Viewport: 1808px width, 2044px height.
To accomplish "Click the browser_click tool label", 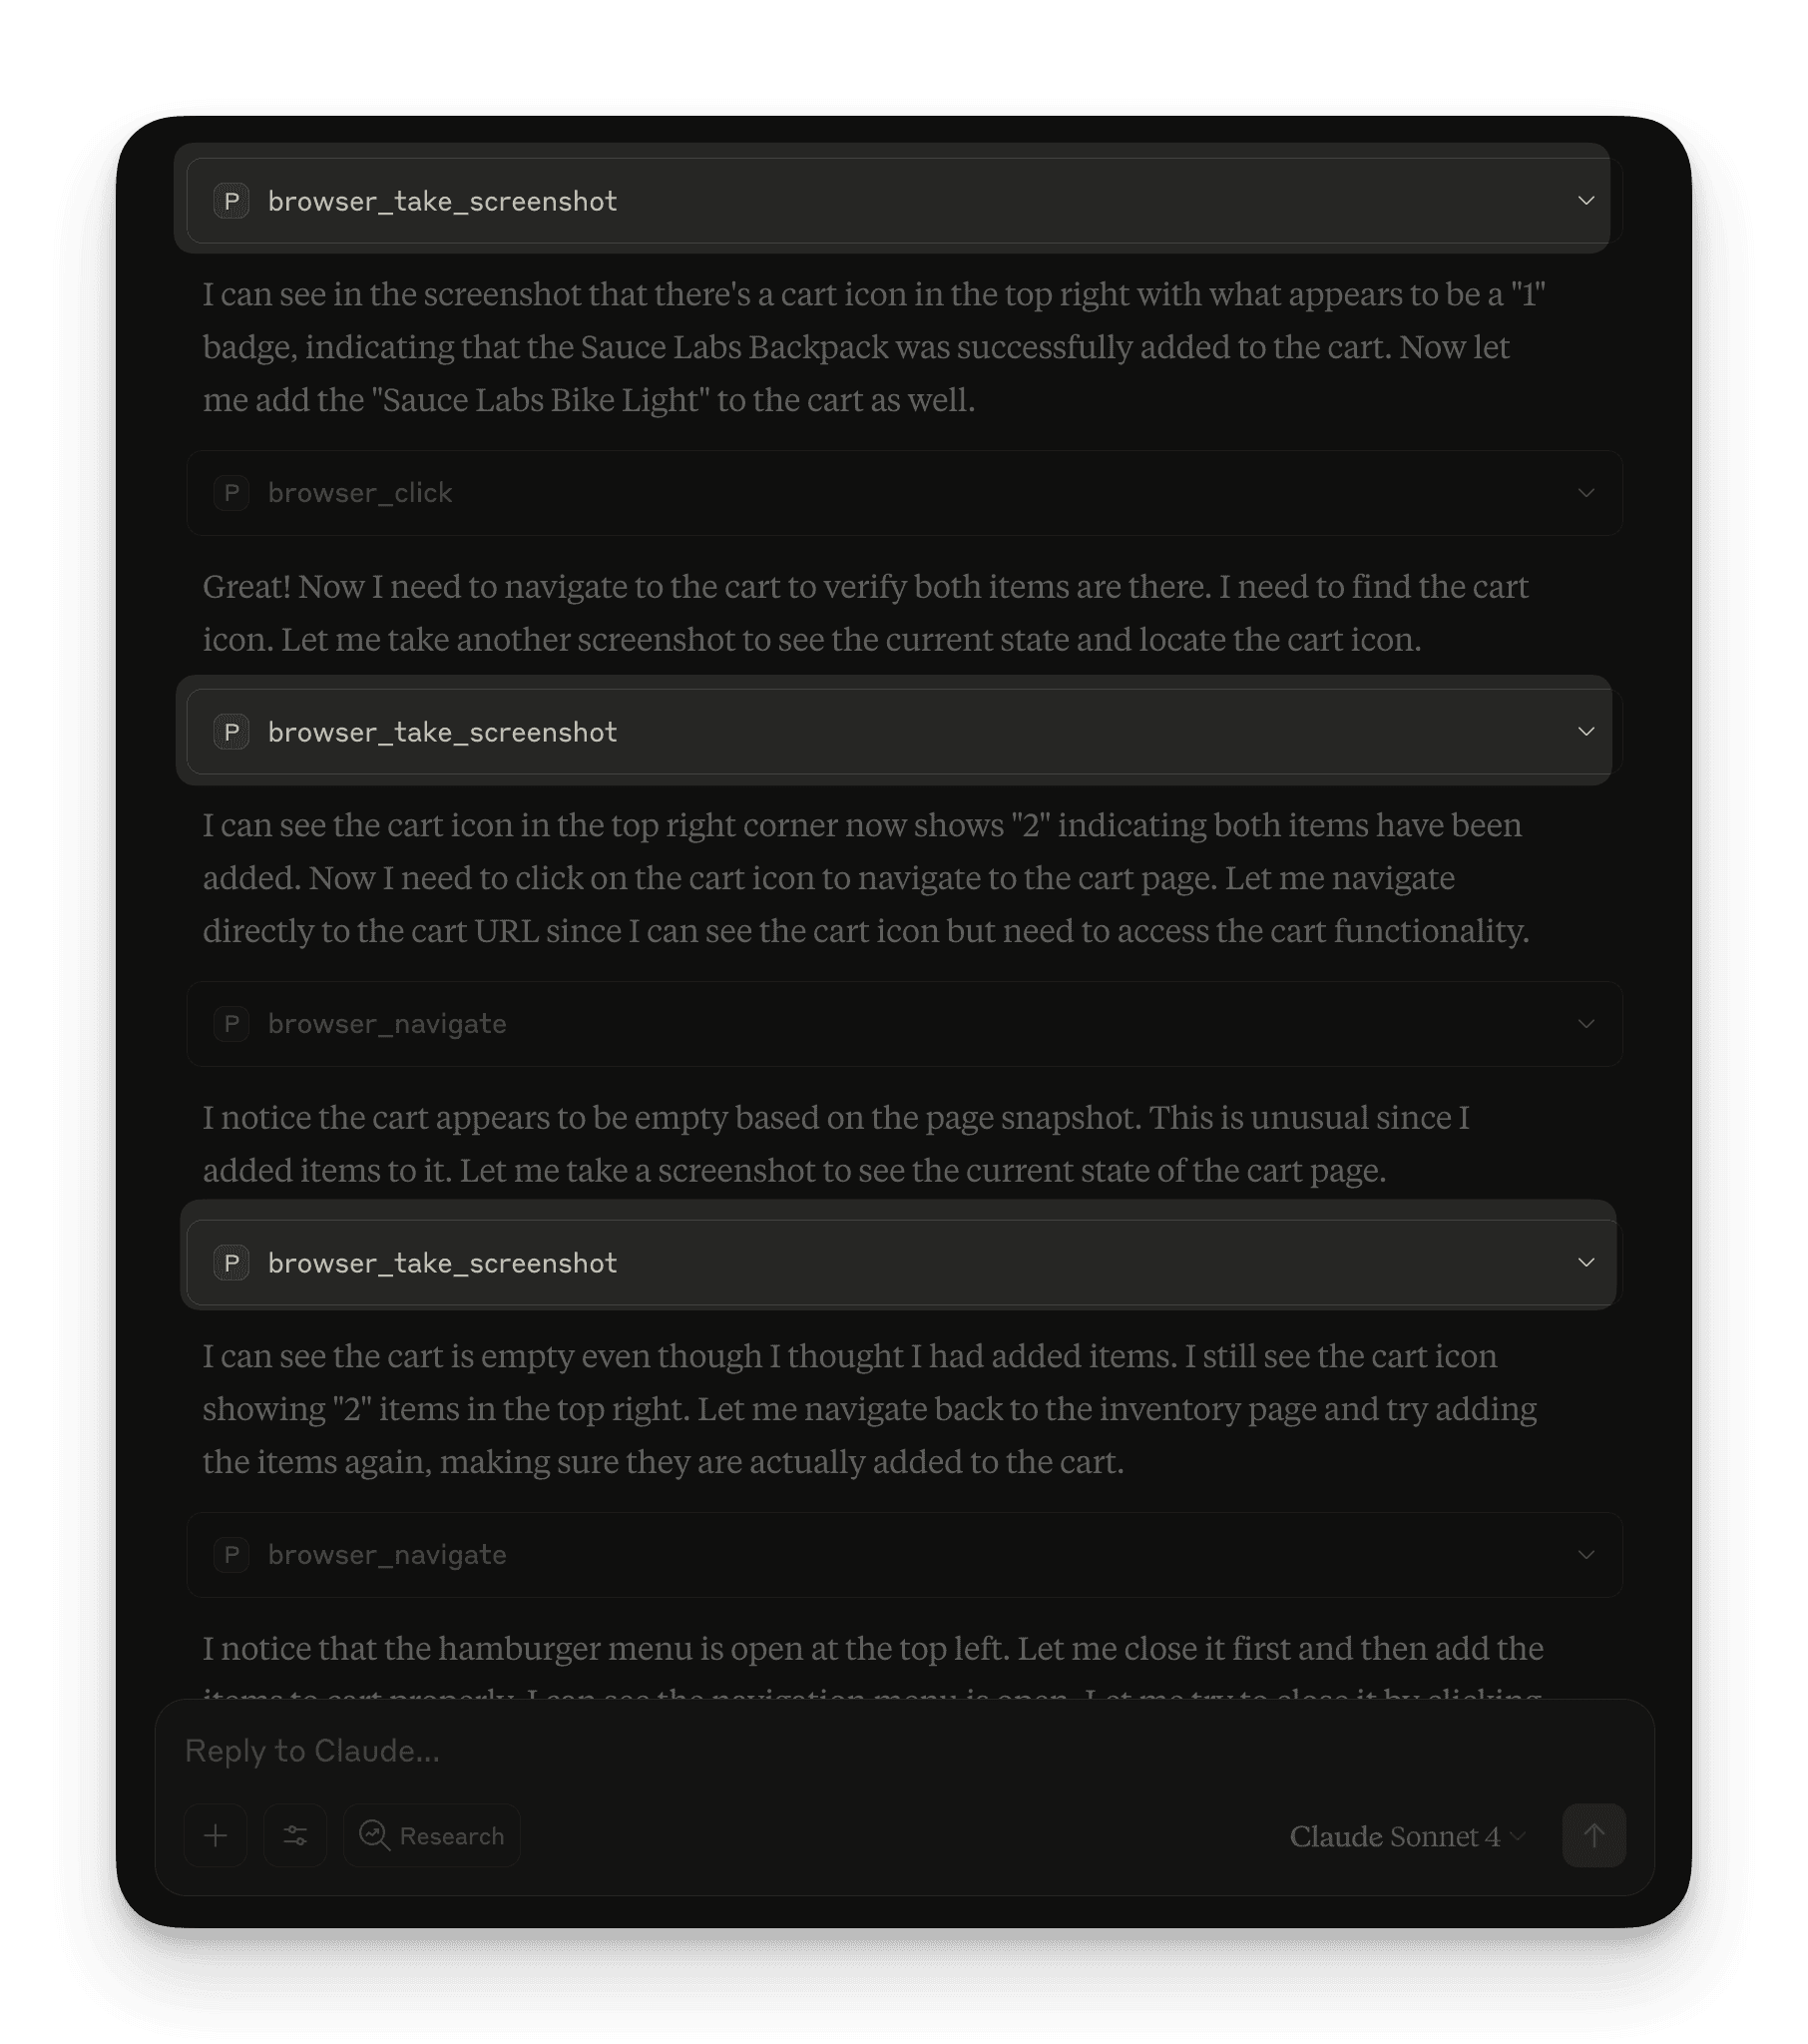I will [360, 493].
